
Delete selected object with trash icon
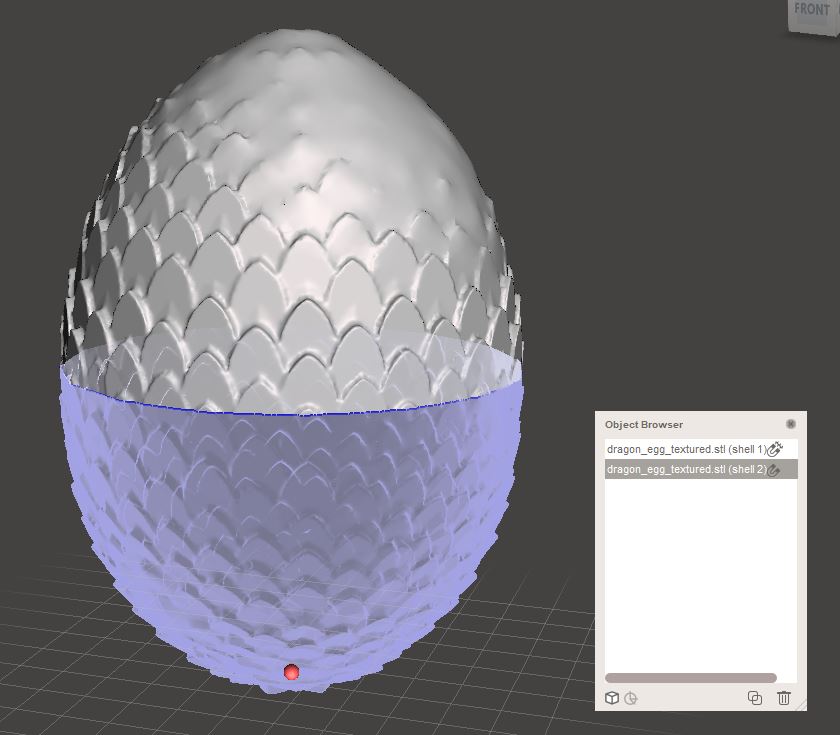coord(784,698)
